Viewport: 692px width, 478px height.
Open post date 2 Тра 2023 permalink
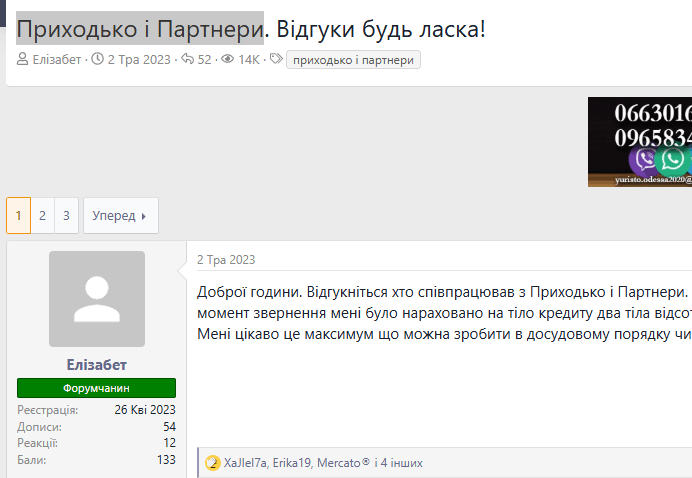coord(226,260)
